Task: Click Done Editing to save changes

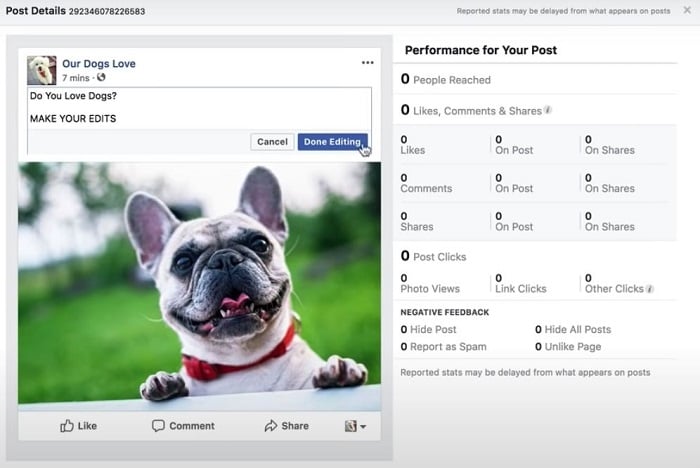Action: 333,142
